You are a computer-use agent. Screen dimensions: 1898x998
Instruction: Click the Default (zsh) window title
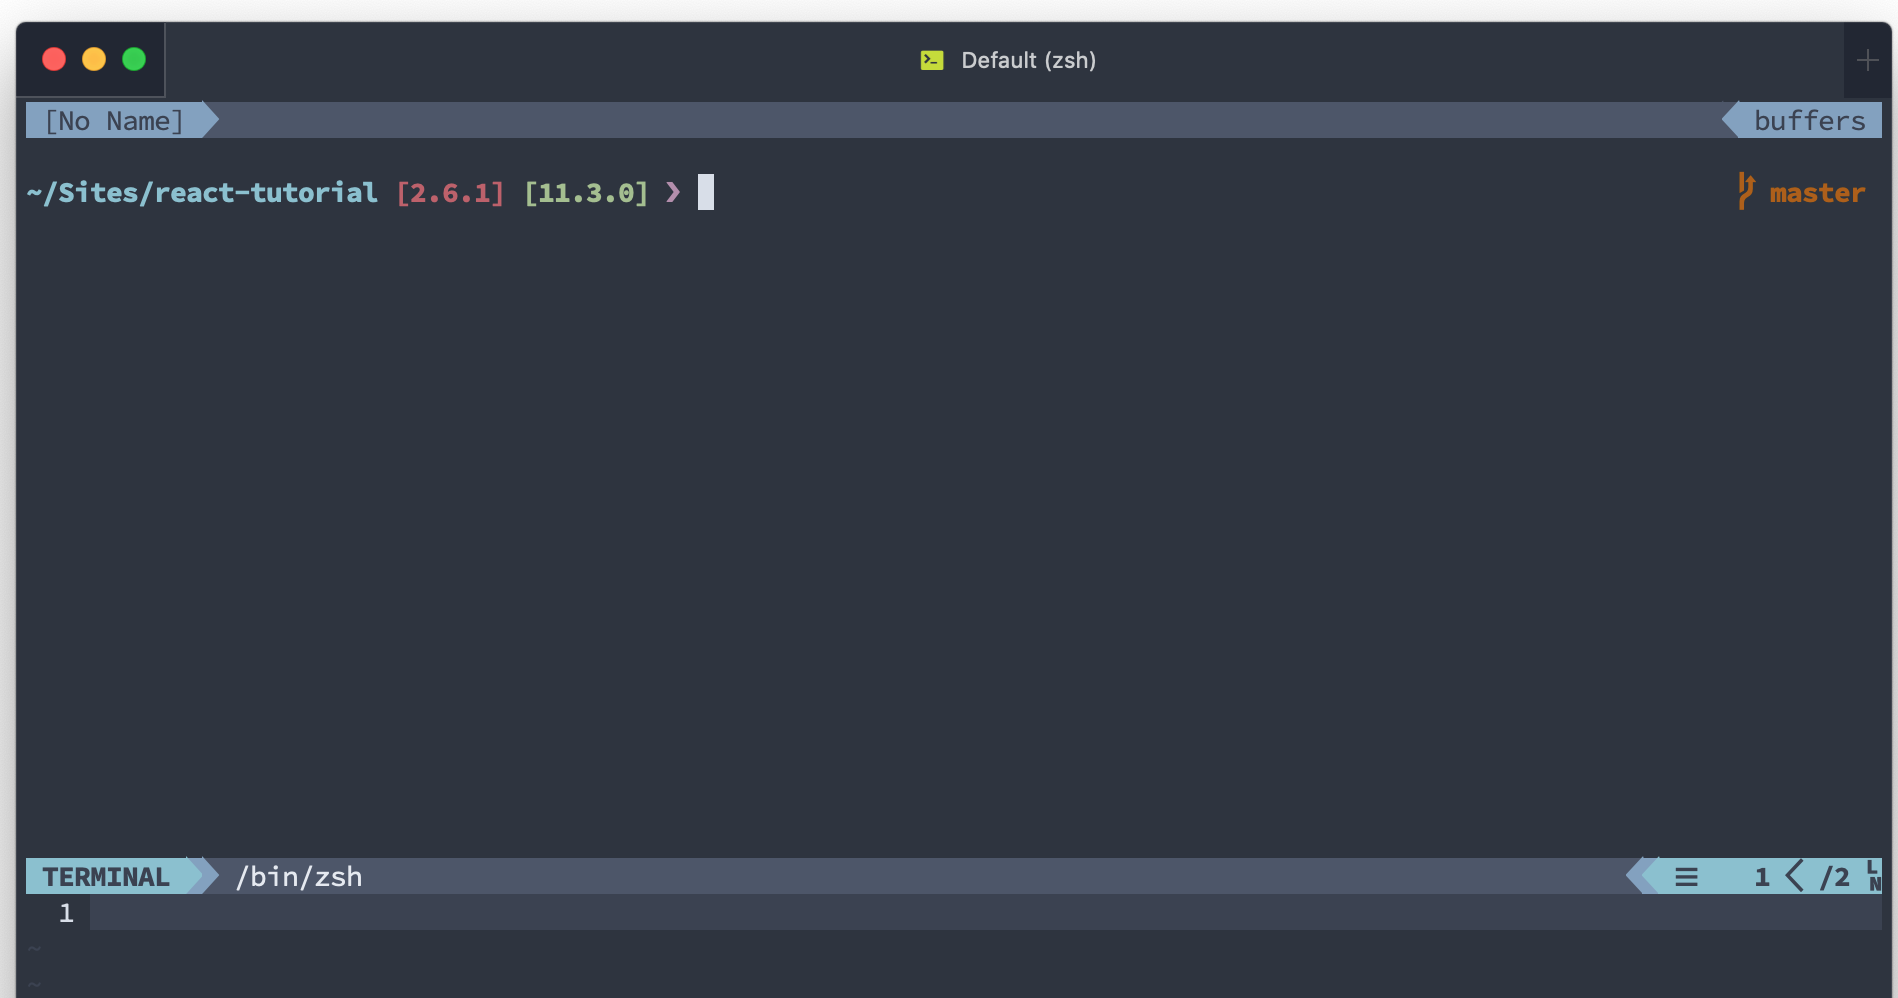click(x=1028, y=60)
